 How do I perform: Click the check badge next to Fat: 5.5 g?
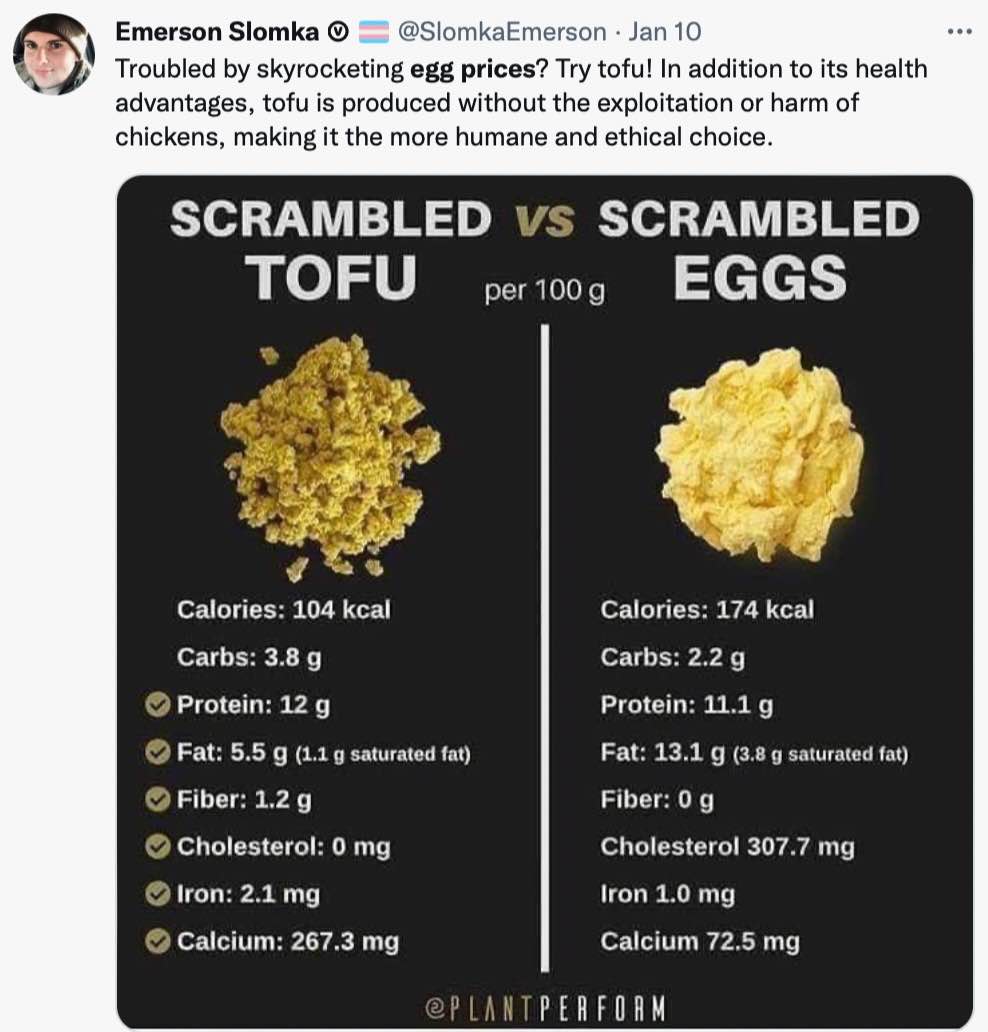point(157,752)
